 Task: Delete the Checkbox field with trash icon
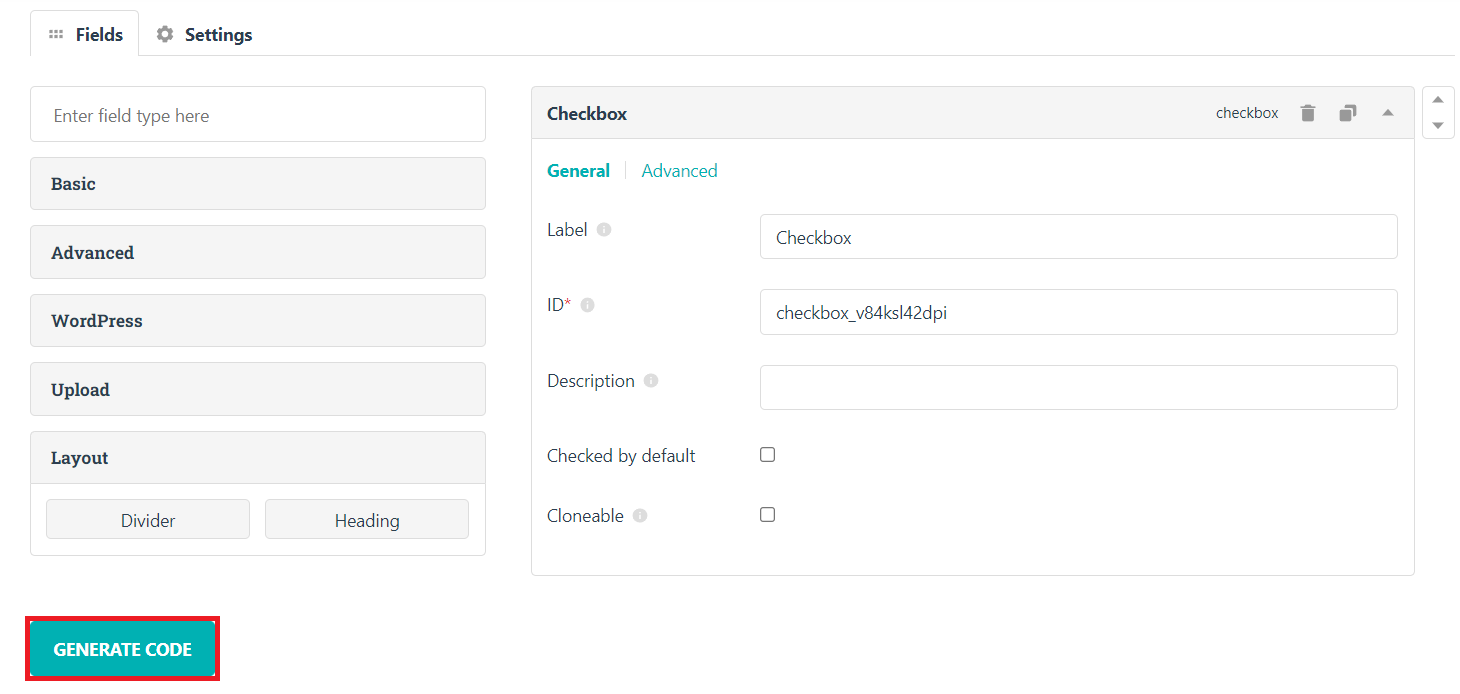point(1307,113)
